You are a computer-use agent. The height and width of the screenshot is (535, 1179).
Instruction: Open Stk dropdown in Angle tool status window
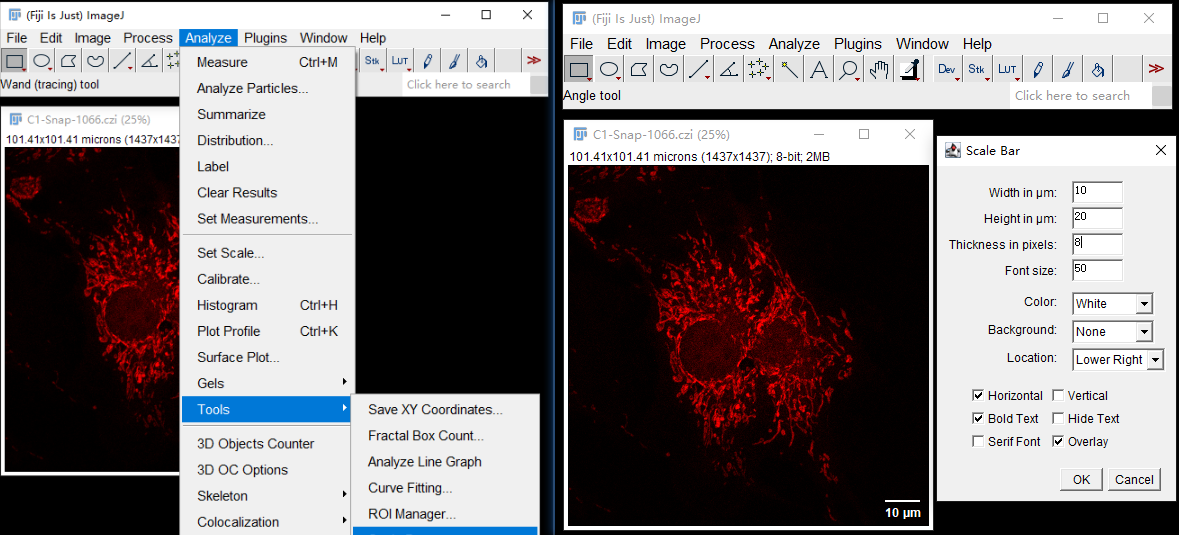pos(977,70)
